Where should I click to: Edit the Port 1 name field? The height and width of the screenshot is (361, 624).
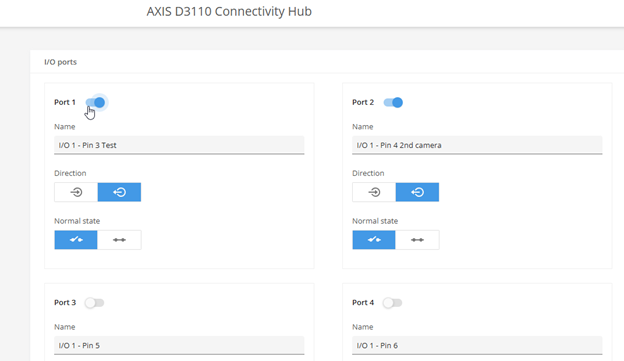pos(179,145)
